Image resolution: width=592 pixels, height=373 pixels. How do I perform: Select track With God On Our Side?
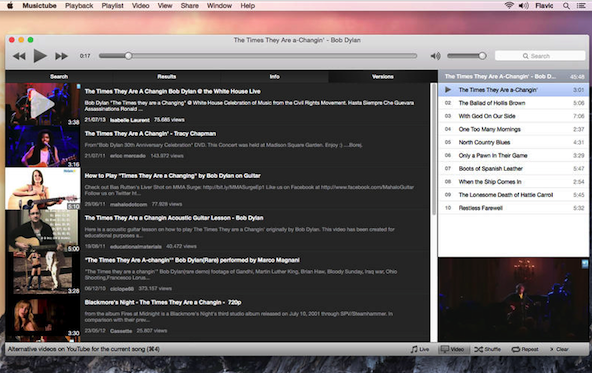click(513, 116)
